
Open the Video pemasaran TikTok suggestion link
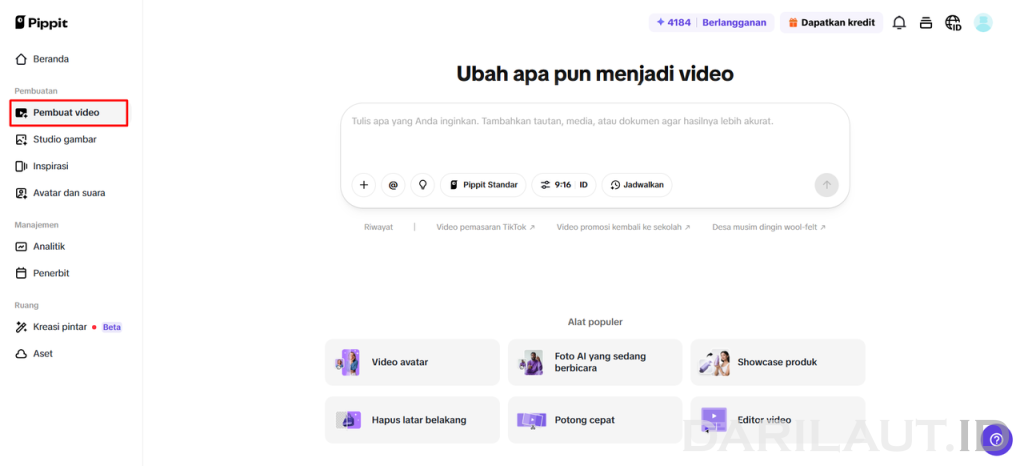click(x=485, y=227)
